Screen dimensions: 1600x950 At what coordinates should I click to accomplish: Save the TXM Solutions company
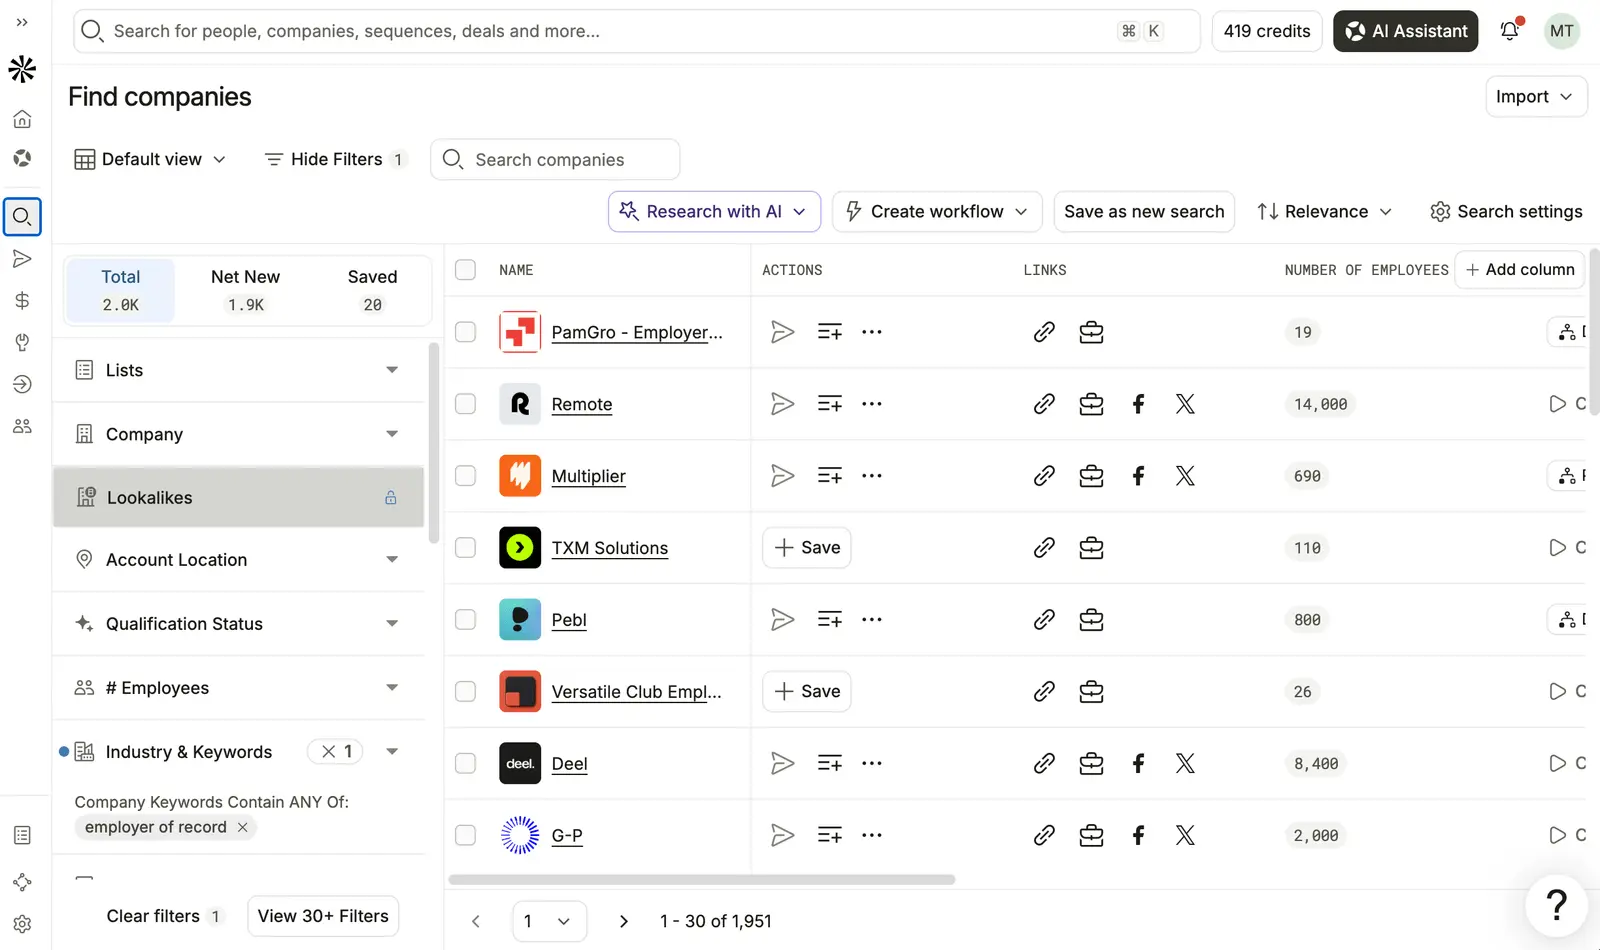[807, 548]
